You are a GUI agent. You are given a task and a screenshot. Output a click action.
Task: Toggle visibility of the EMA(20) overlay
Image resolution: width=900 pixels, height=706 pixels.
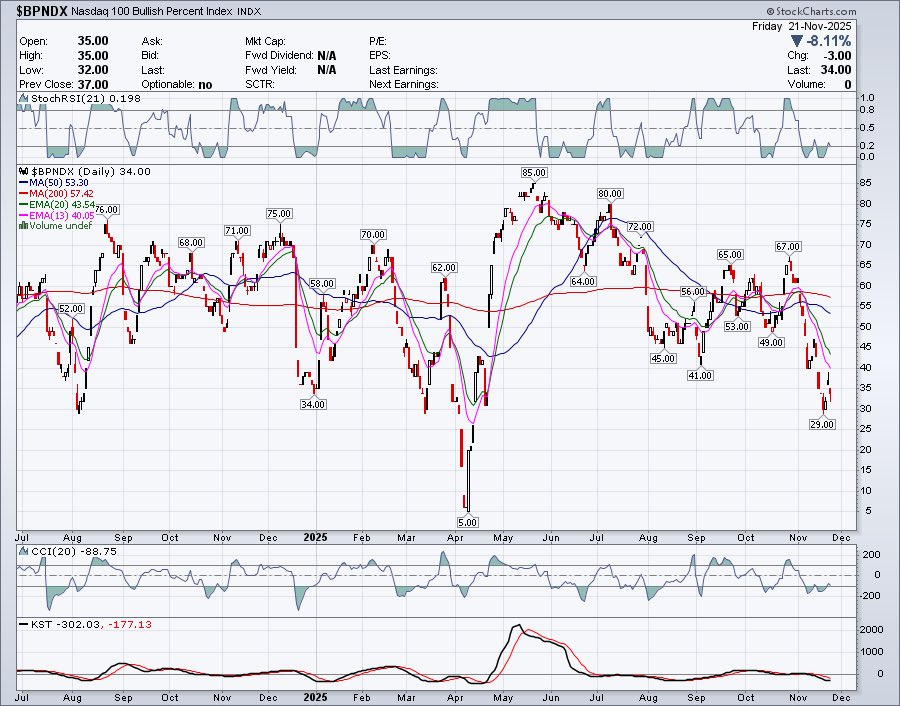pyautogui.click(x=24, y=204)
